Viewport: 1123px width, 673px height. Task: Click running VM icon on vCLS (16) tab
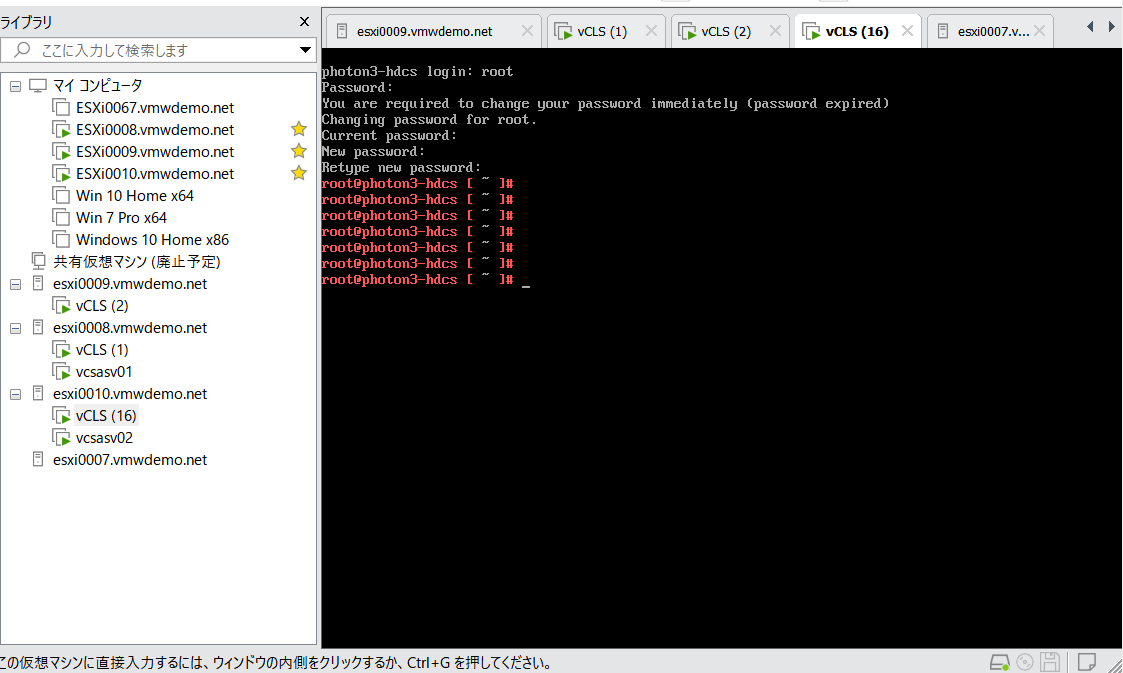pos(811,32)
